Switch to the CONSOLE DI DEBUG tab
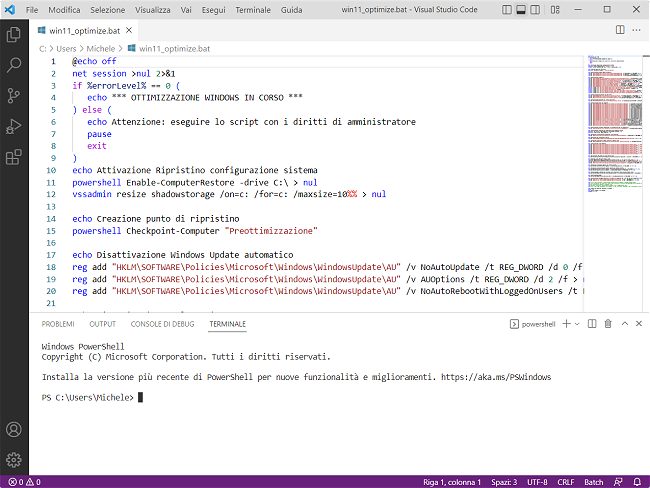 point(162,324)
